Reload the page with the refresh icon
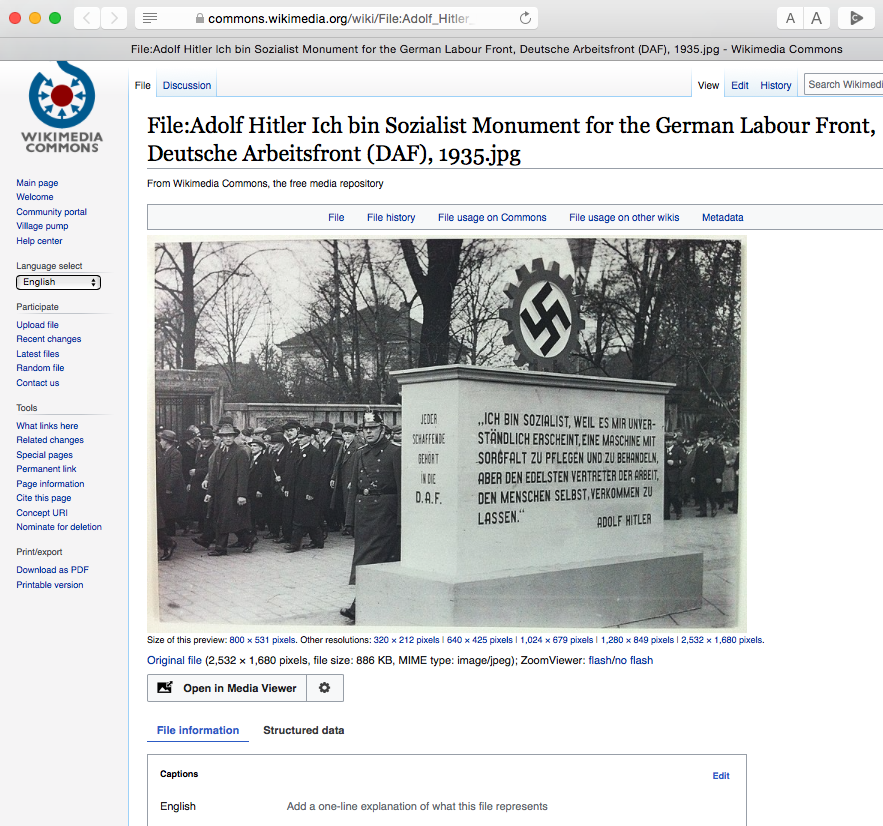Viewport: 883px width, 826px height. click(x=525, y=18)
